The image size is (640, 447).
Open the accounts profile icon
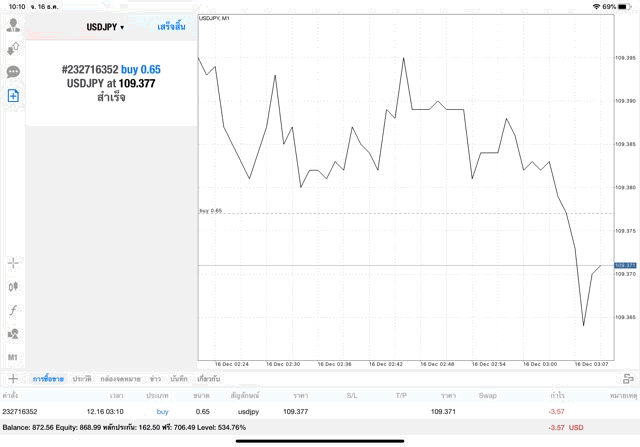click(x=13, y=25)
